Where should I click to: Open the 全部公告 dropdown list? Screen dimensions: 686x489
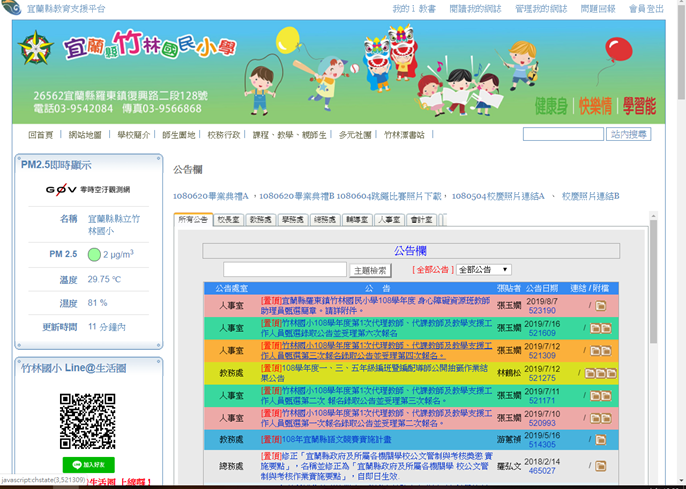coord(484,270)
